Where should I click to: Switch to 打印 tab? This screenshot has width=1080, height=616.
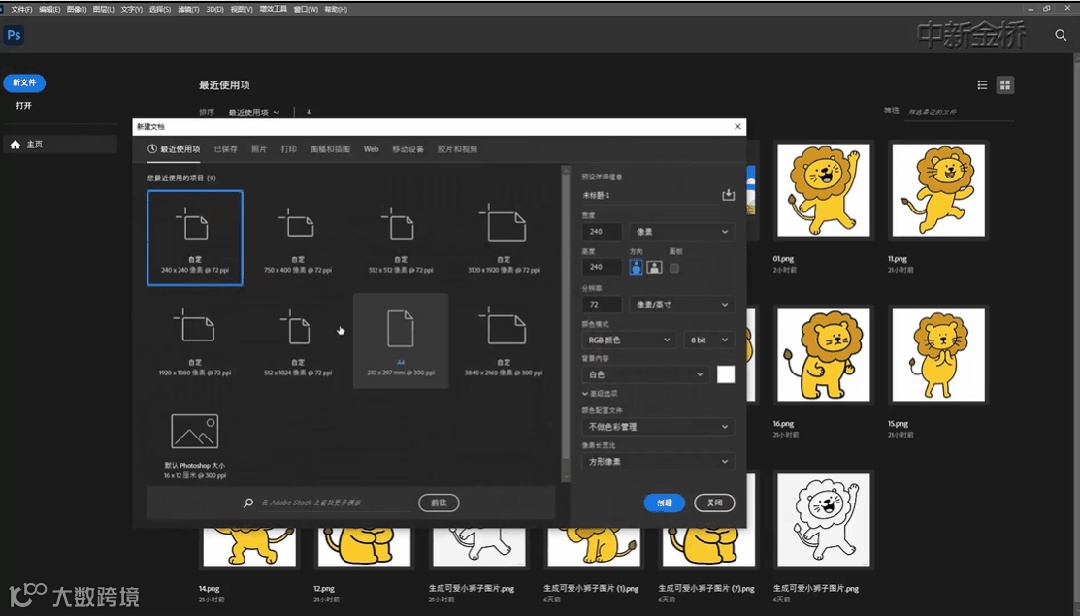click(x=289, y=149)
